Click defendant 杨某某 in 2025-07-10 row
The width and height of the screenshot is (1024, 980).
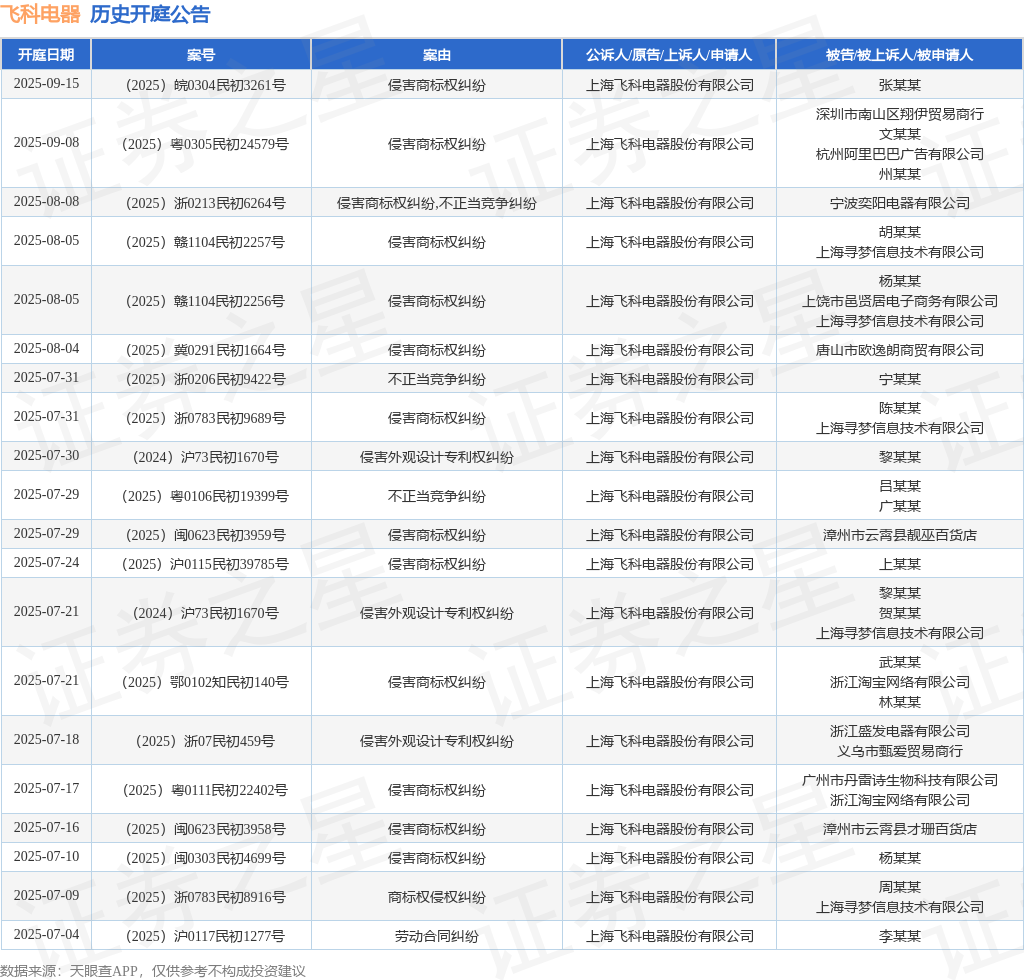tap(899, 858)
